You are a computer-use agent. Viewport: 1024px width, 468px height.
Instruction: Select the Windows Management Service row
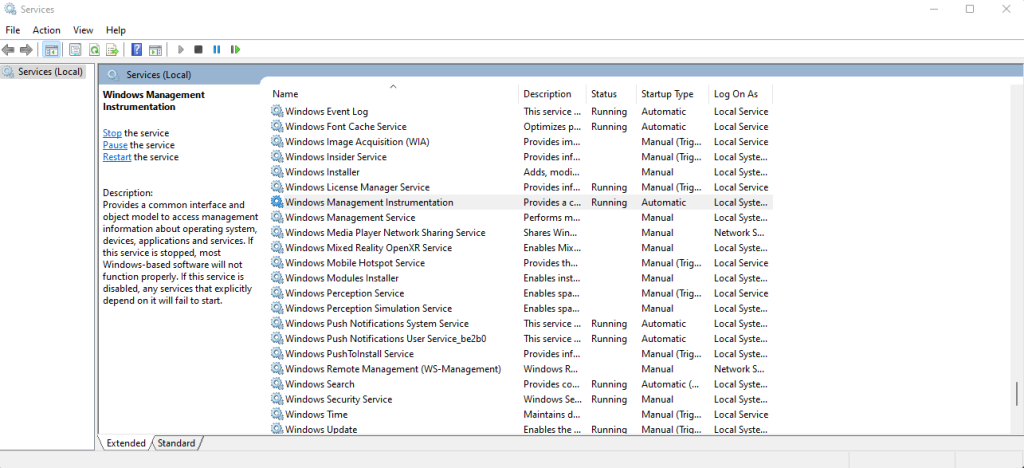pyautogui.click(x=521, y=217)
